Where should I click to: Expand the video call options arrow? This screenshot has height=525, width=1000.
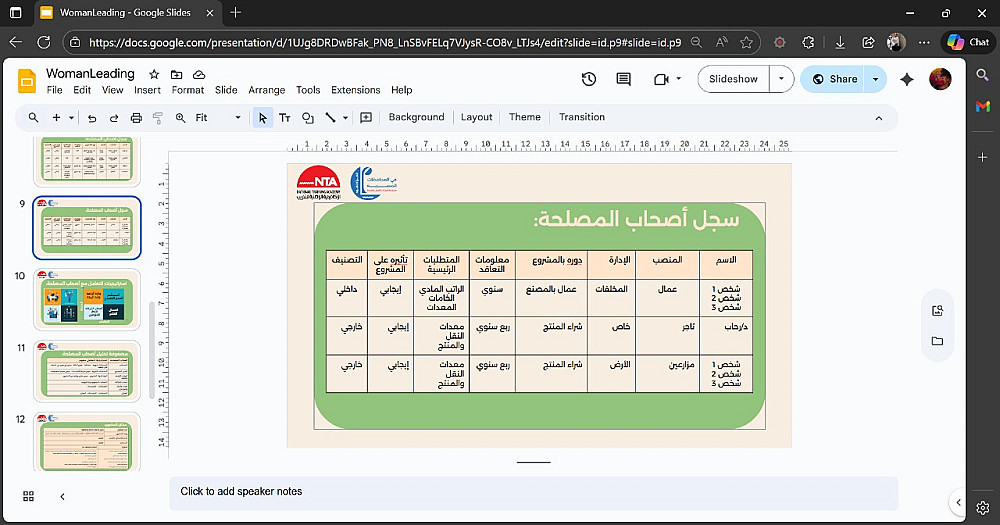click(x=679, y=79)
